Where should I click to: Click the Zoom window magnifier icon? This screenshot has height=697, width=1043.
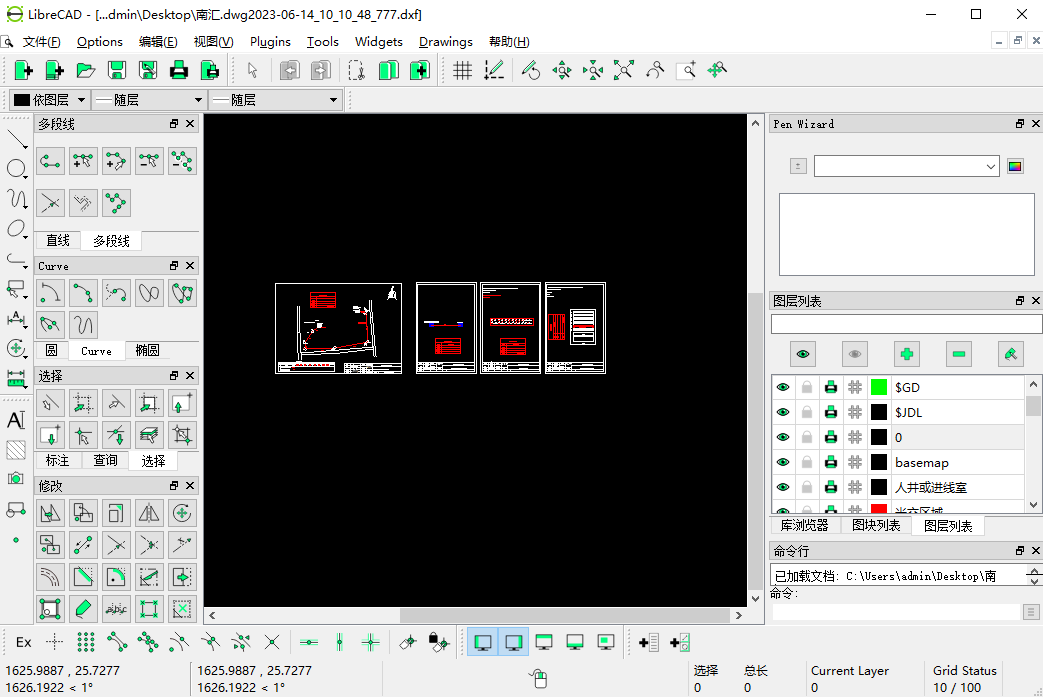pos(686,70)
